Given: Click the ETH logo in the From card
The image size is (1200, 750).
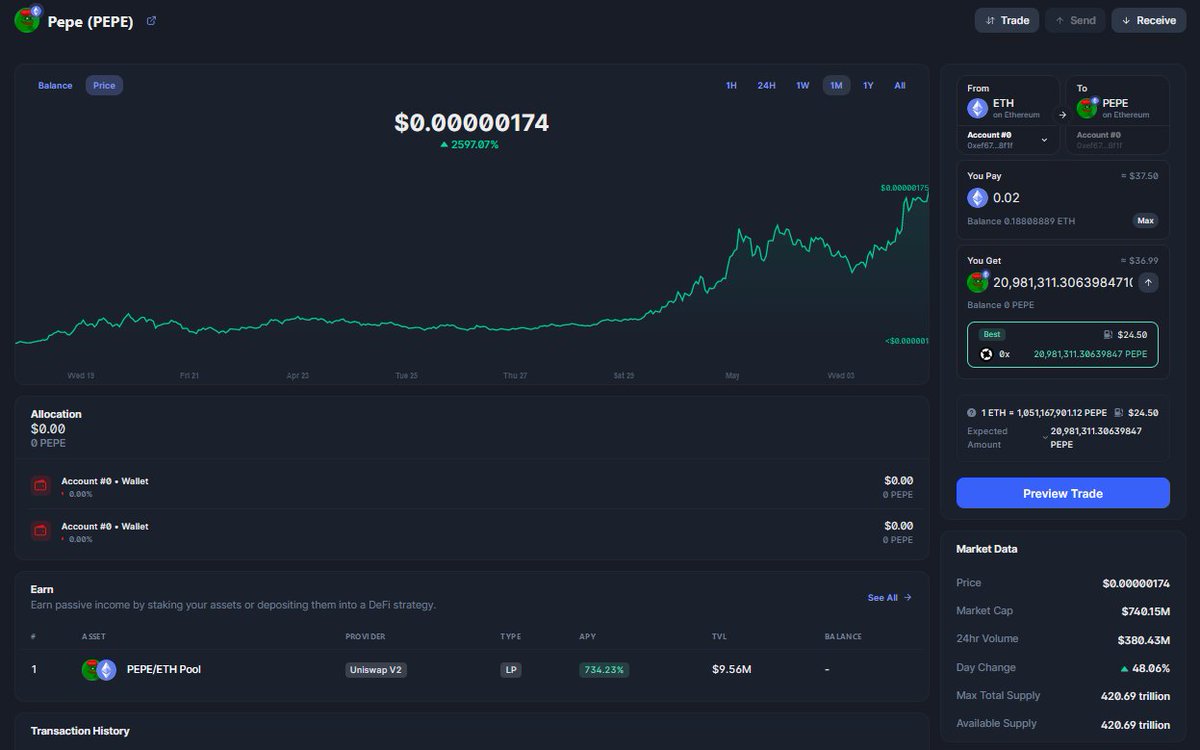Looking at the screenshot, I should (977, 108).
